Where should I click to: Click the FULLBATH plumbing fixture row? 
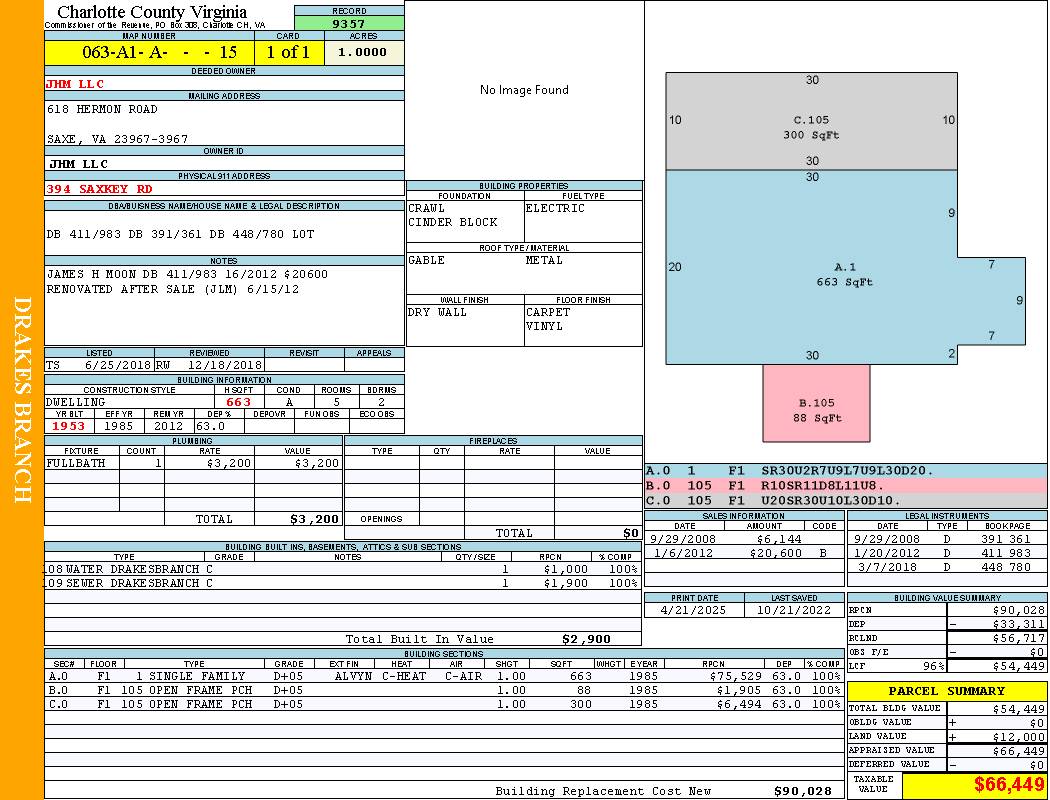click(193, 463)
